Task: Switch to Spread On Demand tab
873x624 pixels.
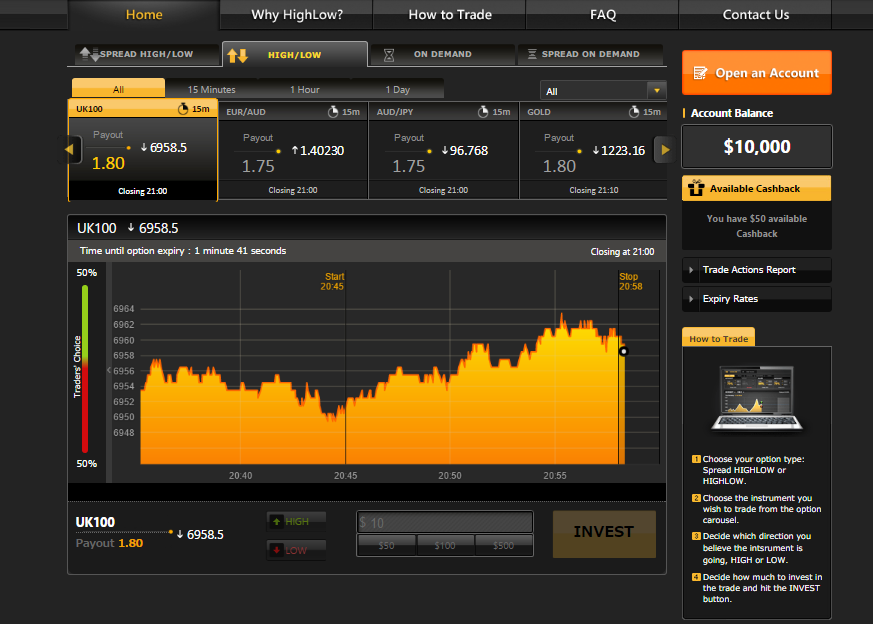Action: (x=590, y=54)
